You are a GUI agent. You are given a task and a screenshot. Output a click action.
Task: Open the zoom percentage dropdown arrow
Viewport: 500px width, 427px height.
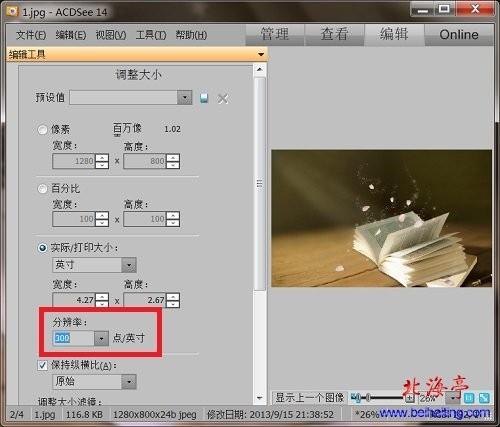[453, 398]
